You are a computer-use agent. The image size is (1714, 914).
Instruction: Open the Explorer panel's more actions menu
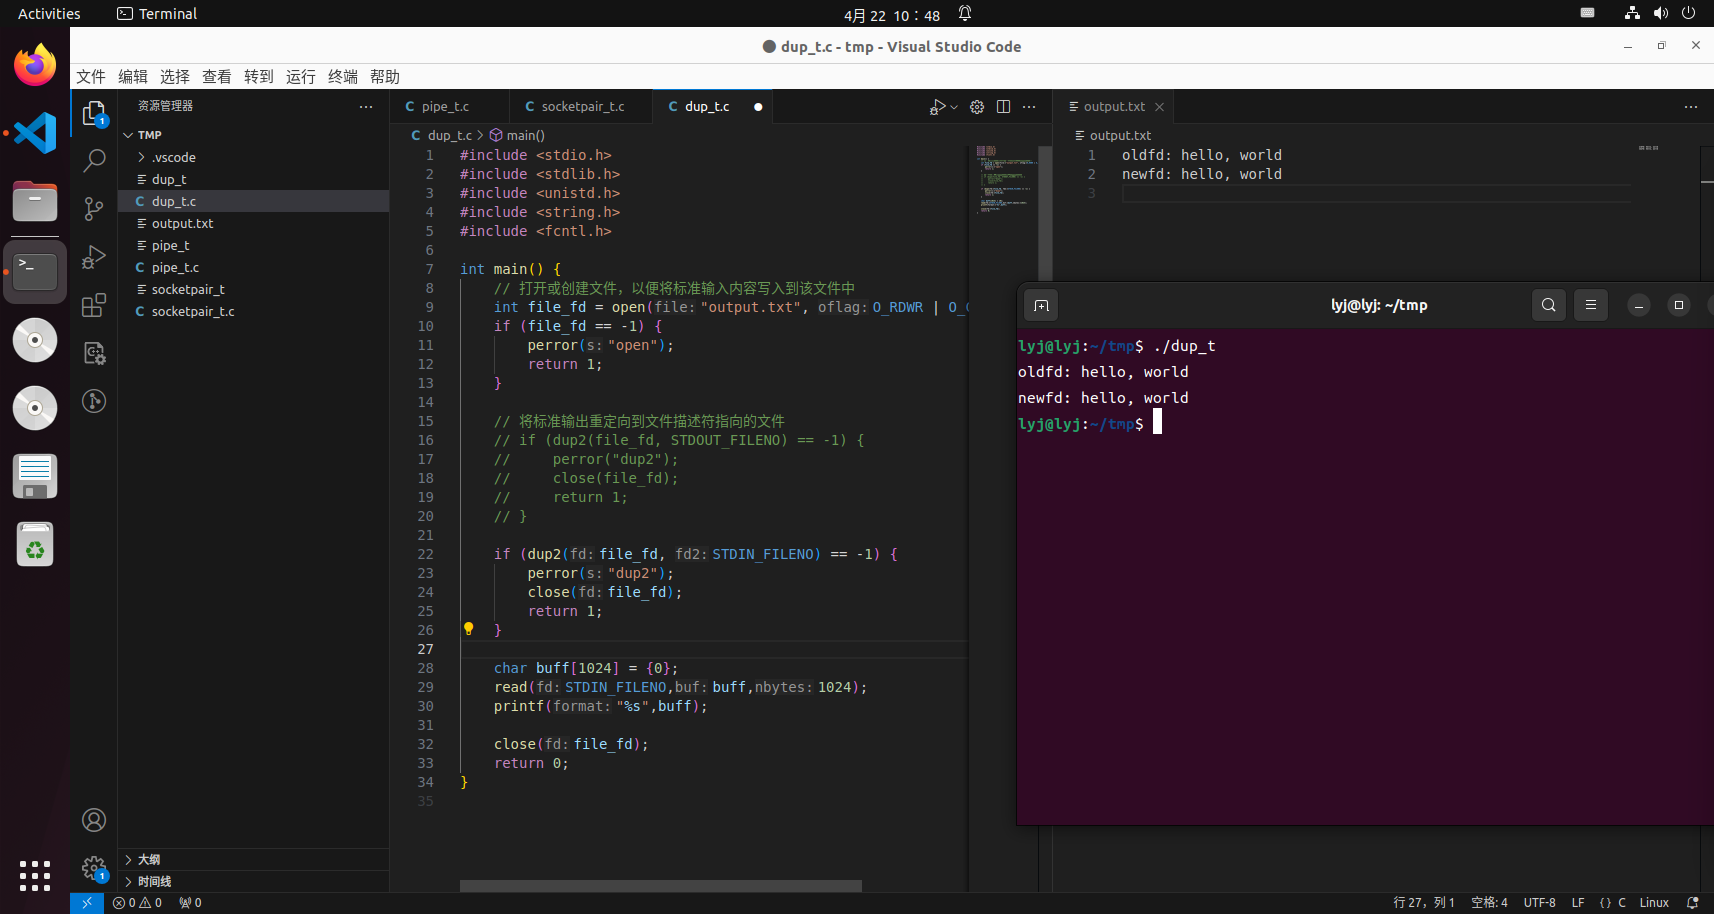pos(366,106)
